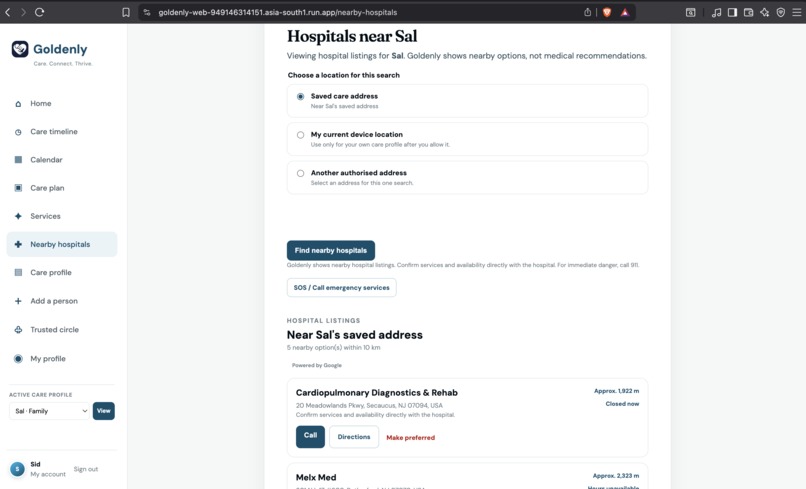
Task: Click the browser address bar URL
Action: (278, 12)
